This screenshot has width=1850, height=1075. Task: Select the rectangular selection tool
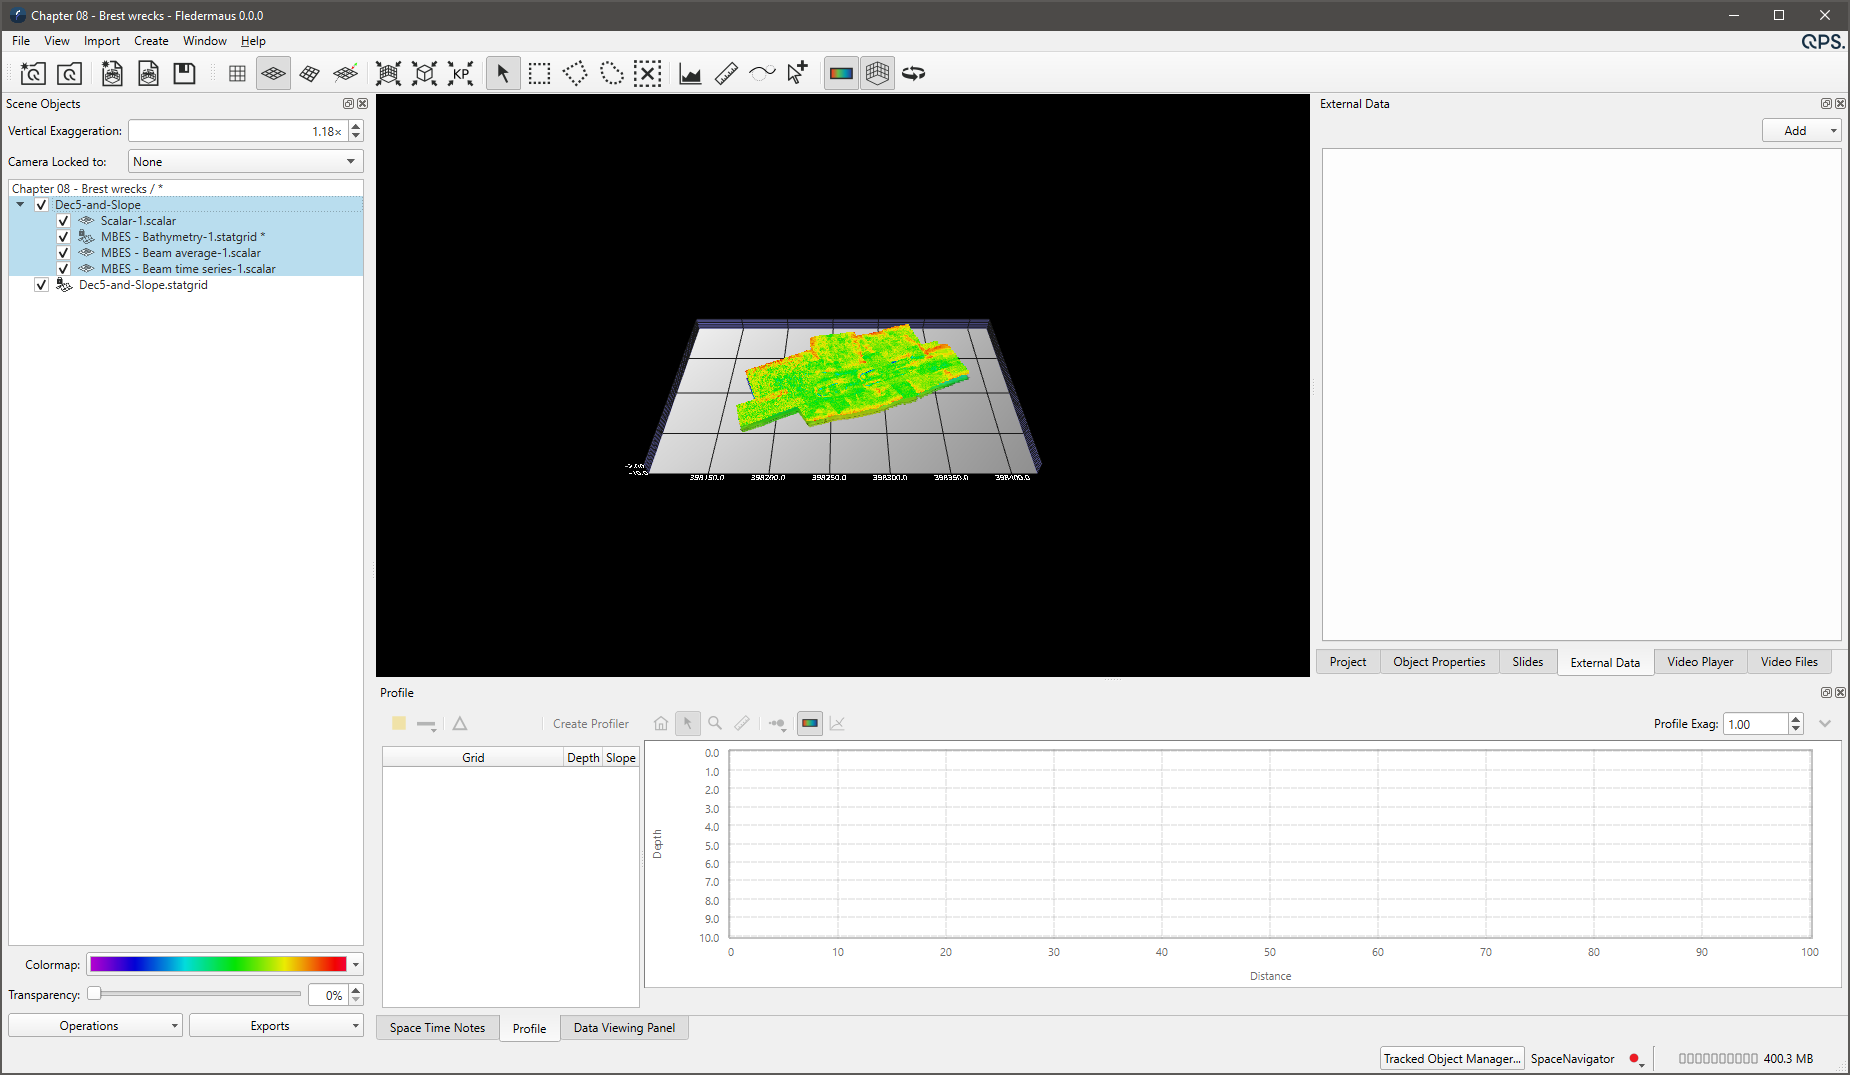coord(539,73)
